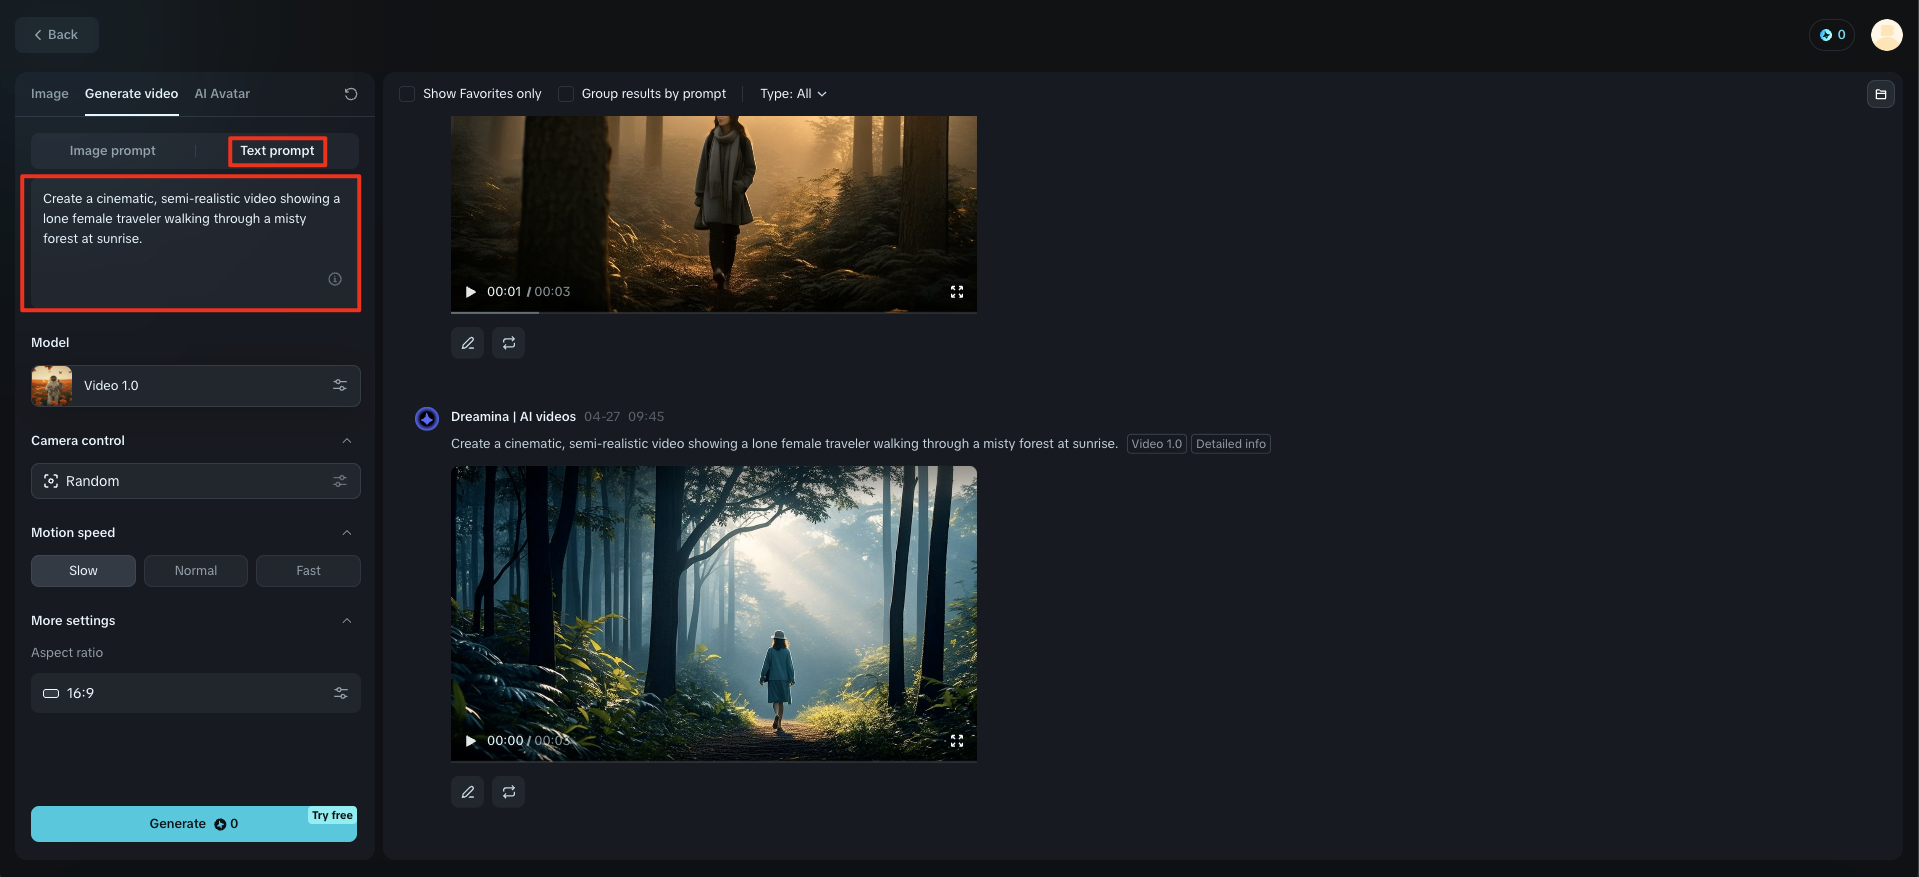Edit the upper video with pencil icon
Image resolution: width=1919 pixels, height=877 pixels.
[x=468, y=343]
